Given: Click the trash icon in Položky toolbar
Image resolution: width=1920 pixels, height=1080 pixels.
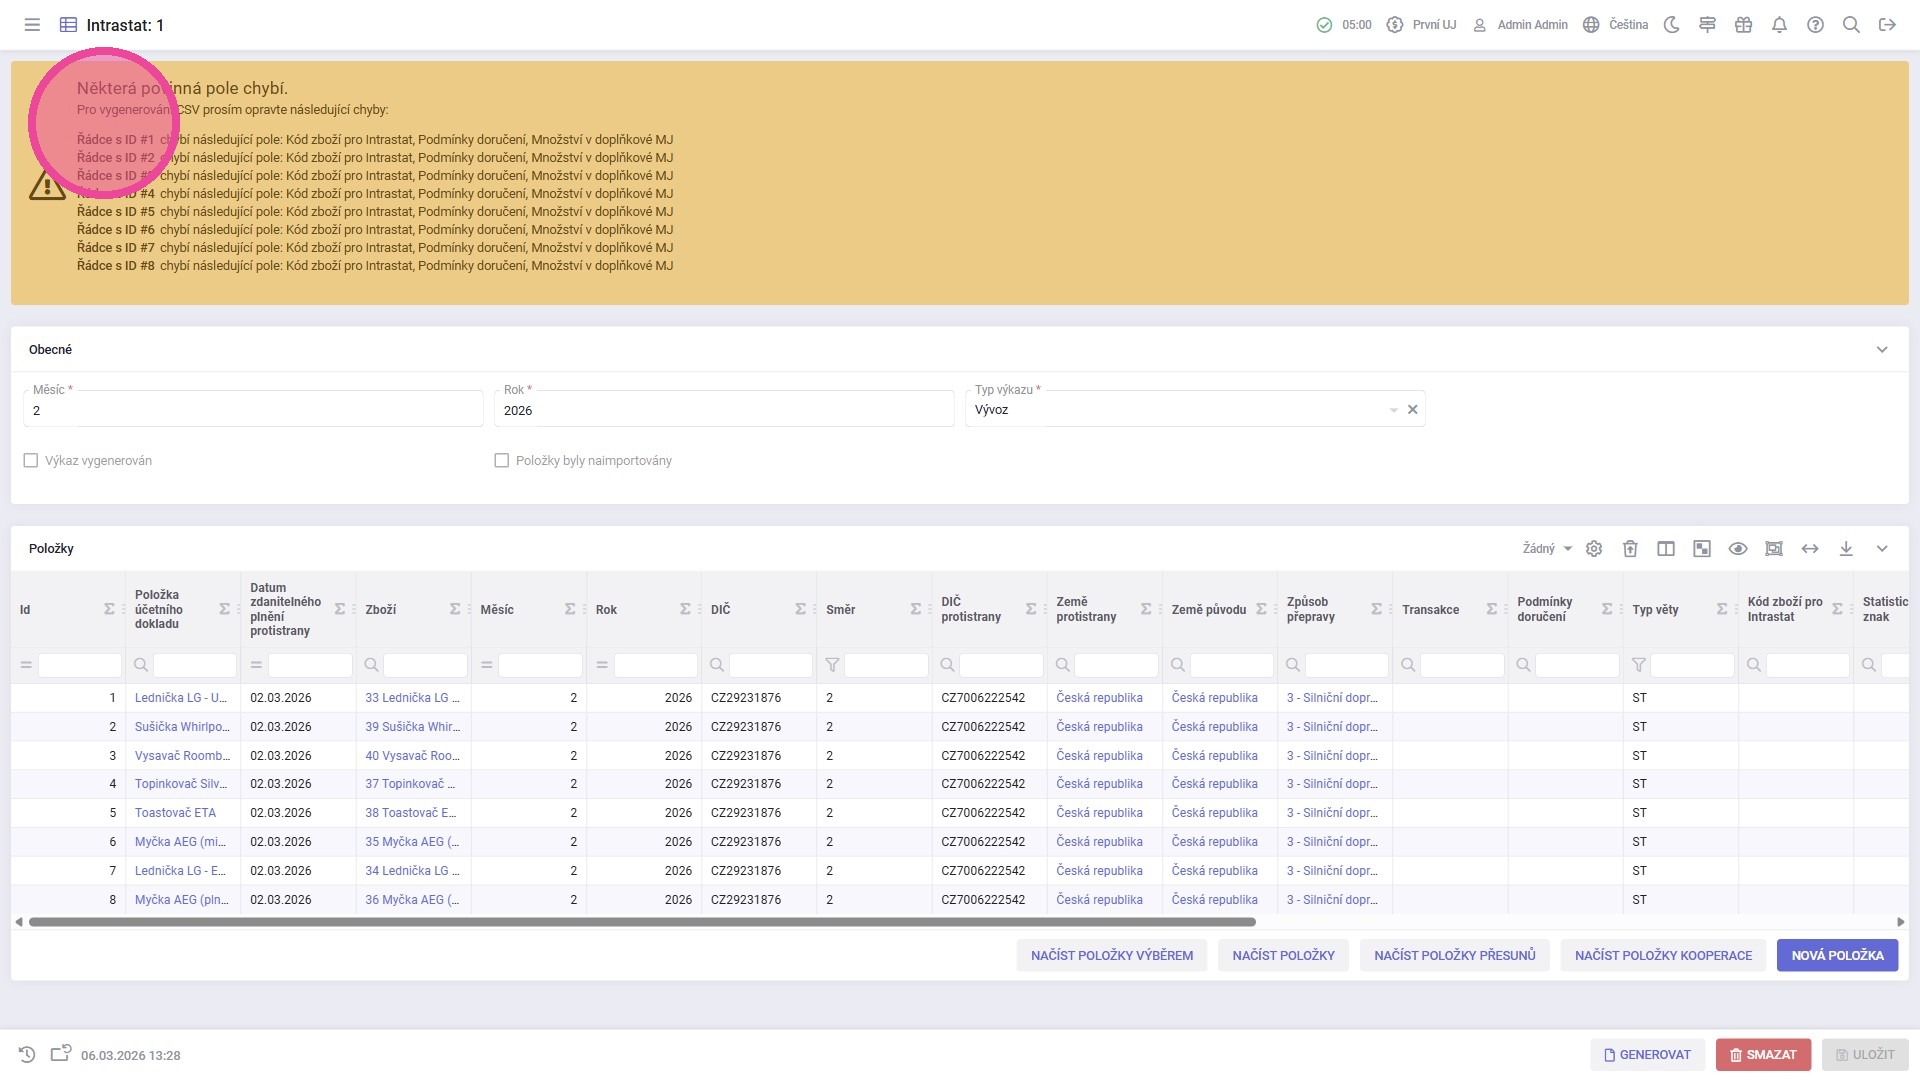Looking at the screenshot, I should tap(1630, 549).
